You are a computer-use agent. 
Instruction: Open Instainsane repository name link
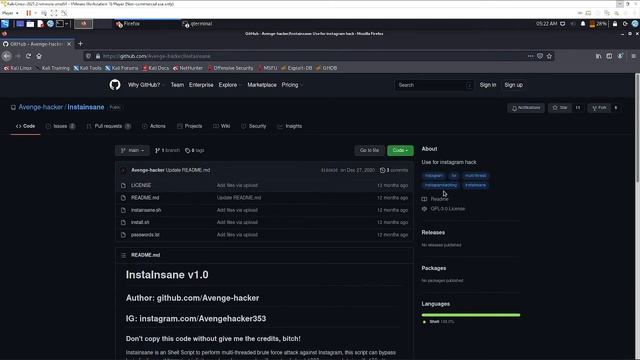tap(86, 107)
